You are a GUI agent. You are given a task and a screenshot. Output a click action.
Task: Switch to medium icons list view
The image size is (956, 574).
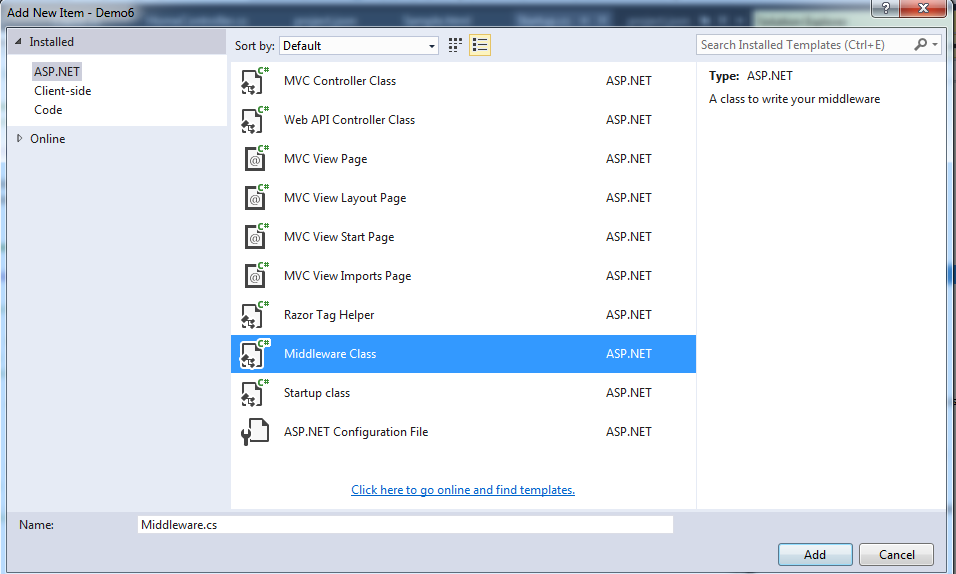click(x=480, y=45)
